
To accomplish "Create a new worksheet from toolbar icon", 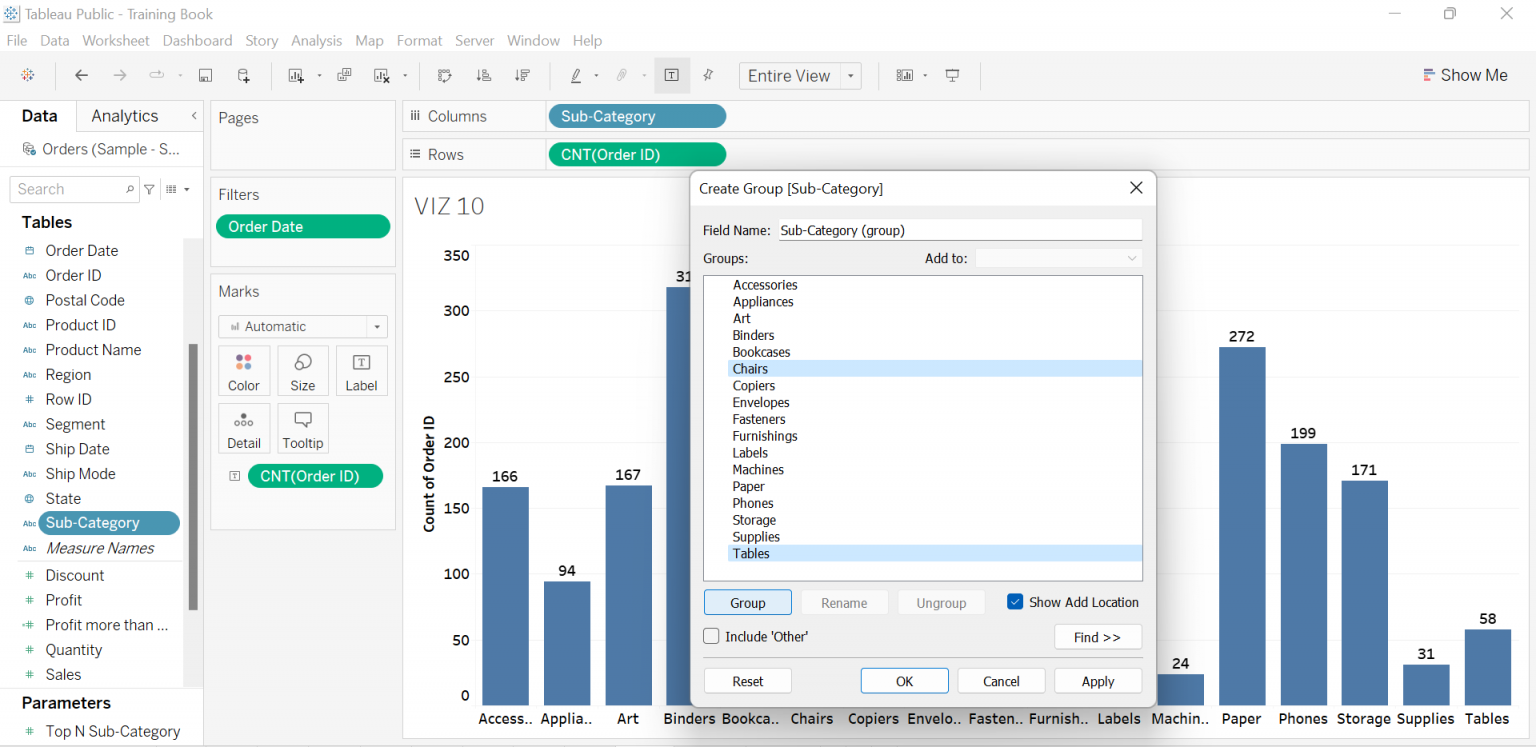I will tap(296, 75).
